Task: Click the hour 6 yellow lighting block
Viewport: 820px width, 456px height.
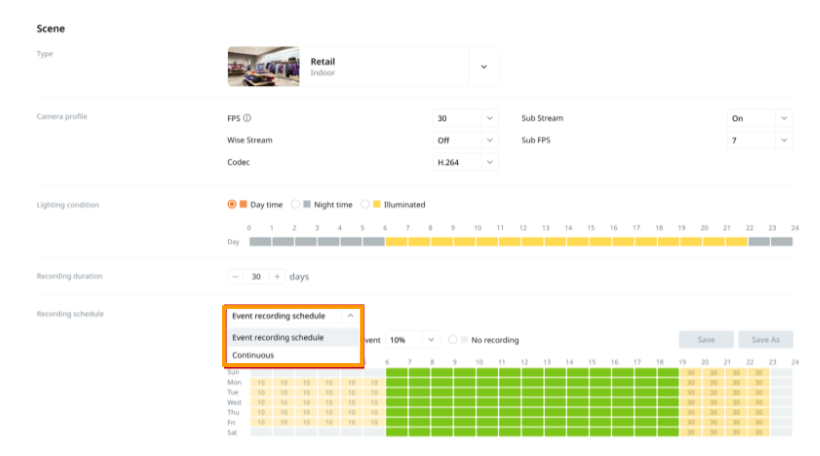Action: coord(397,241)
